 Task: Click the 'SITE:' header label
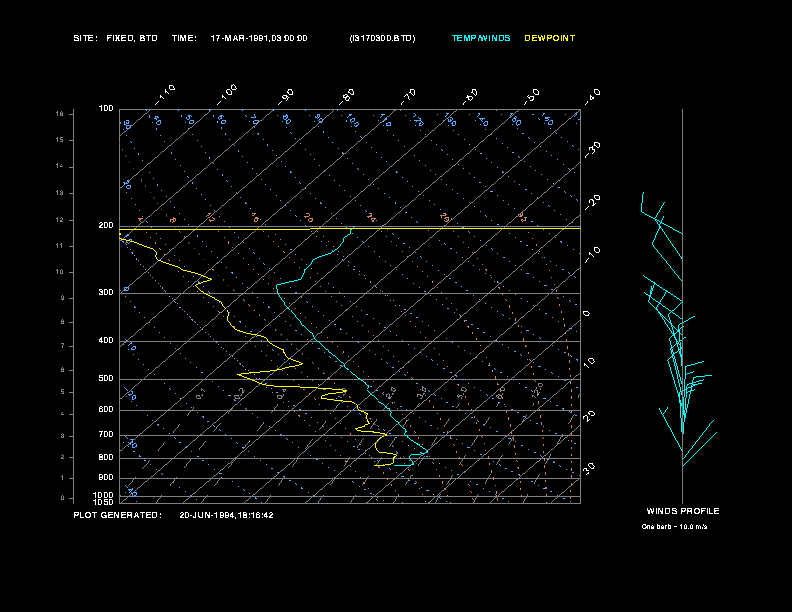[x=85, y=38]
